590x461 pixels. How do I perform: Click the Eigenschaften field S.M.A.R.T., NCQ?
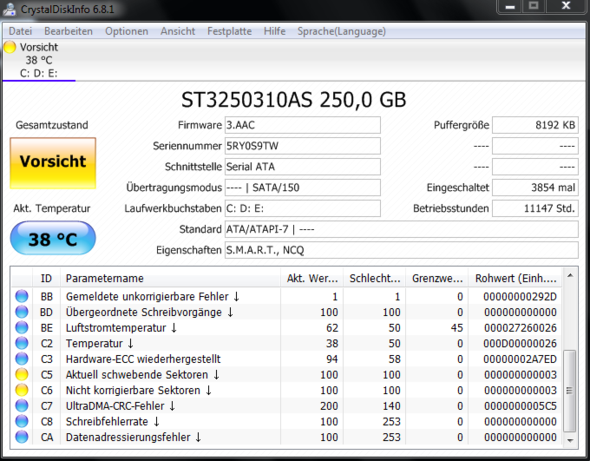click(401, 250)
